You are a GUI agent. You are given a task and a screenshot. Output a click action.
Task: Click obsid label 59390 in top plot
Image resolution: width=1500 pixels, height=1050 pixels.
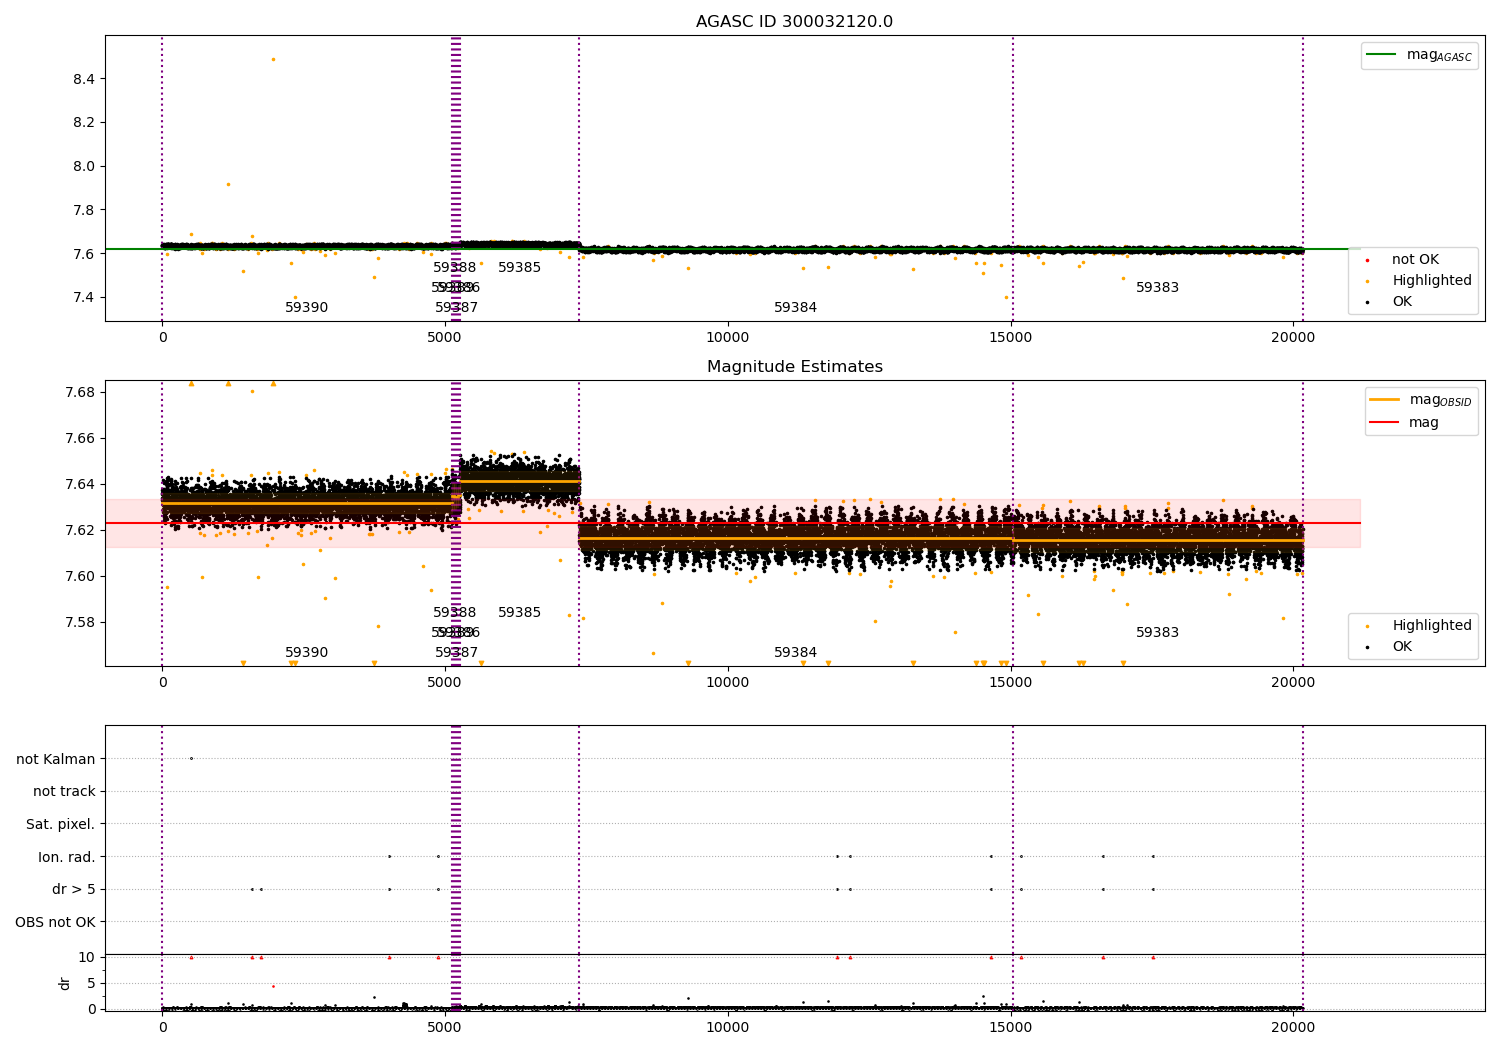[307, 308]
